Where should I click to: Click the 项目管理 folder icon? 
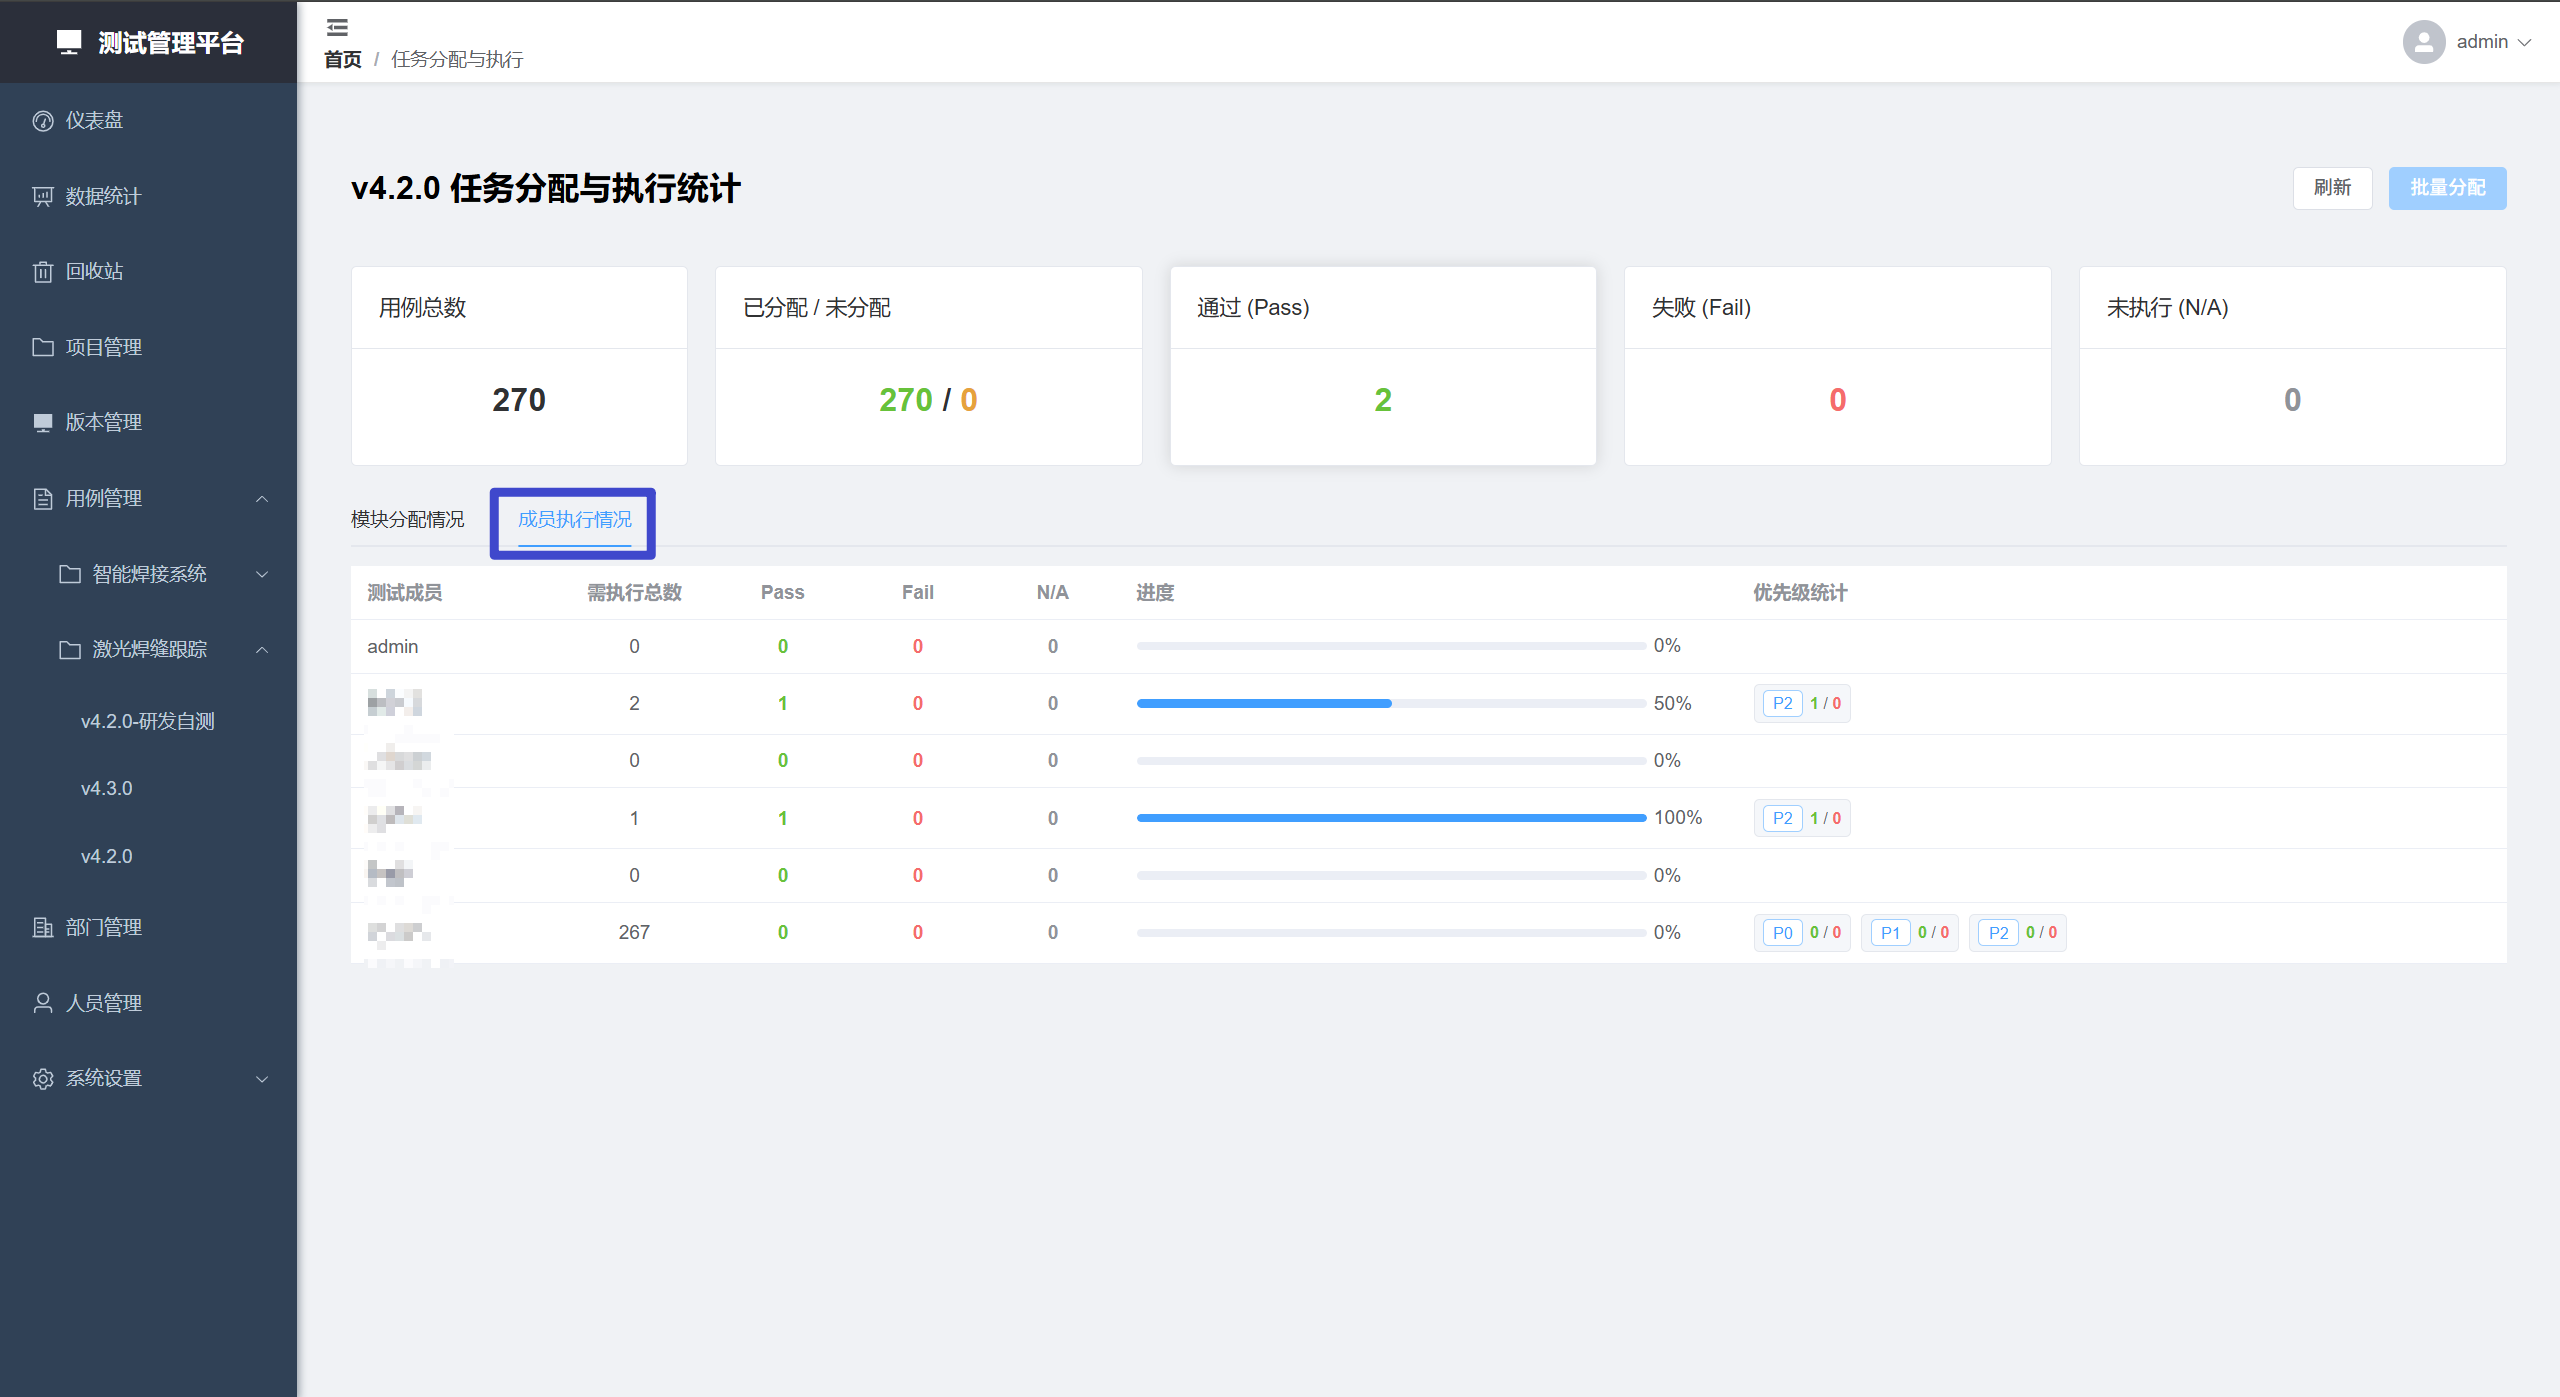click(x=43, y=347)
